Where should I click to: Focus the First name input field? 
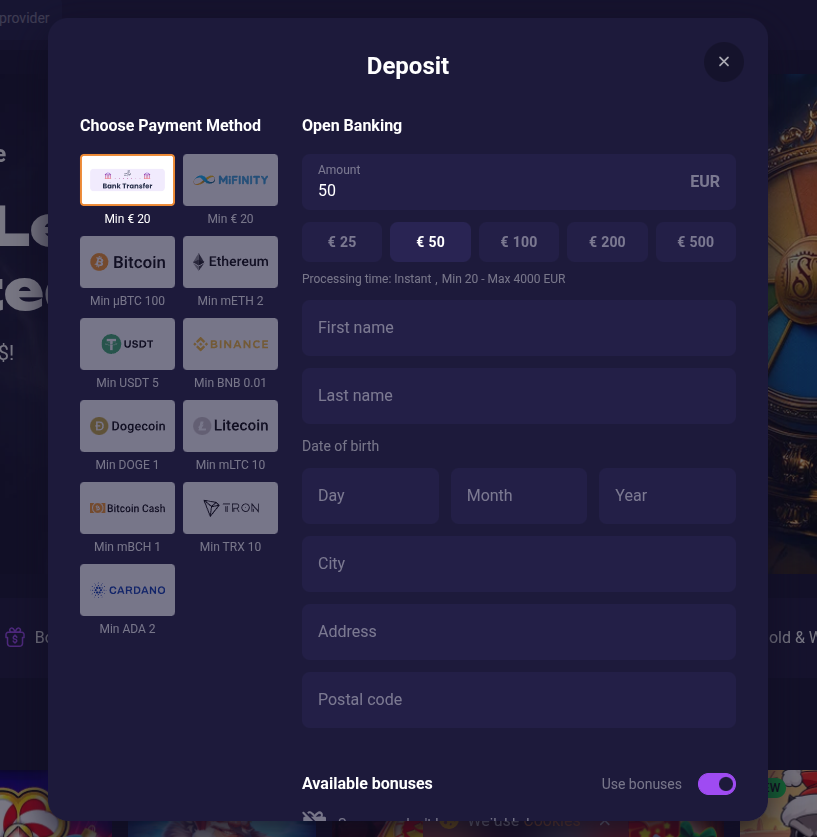tap(518, 328)
